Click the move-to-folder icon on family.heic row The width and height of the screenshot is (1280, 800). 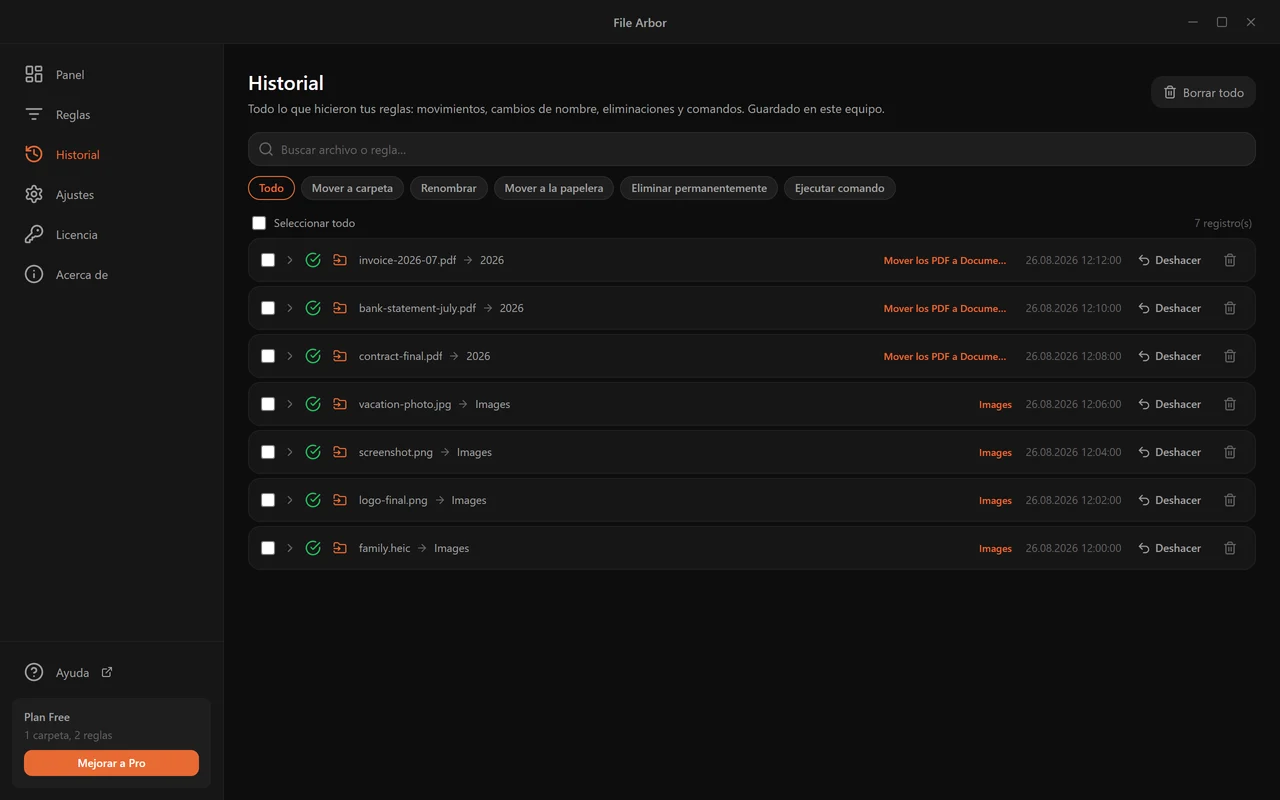click(340, 548)
